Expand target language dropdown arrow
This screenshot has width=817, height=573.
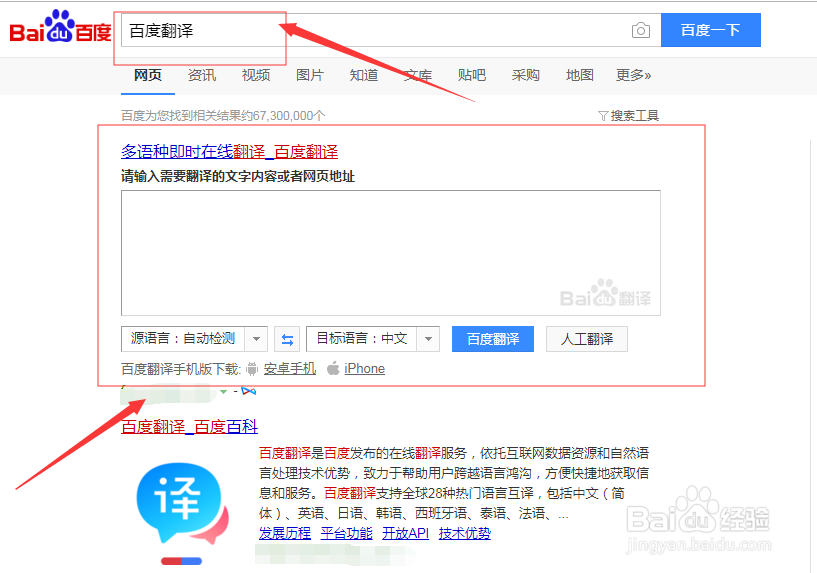click(x=428, y=339)
